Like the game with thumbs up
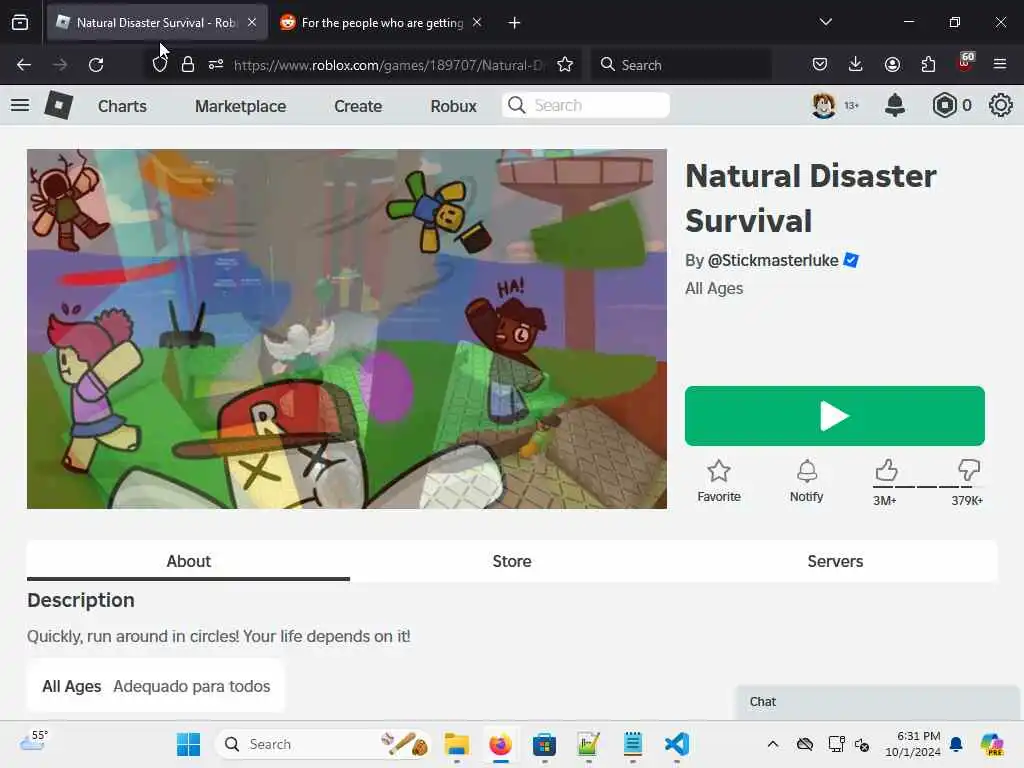This screenshot has height=768, width=1024. click(886, 470)
